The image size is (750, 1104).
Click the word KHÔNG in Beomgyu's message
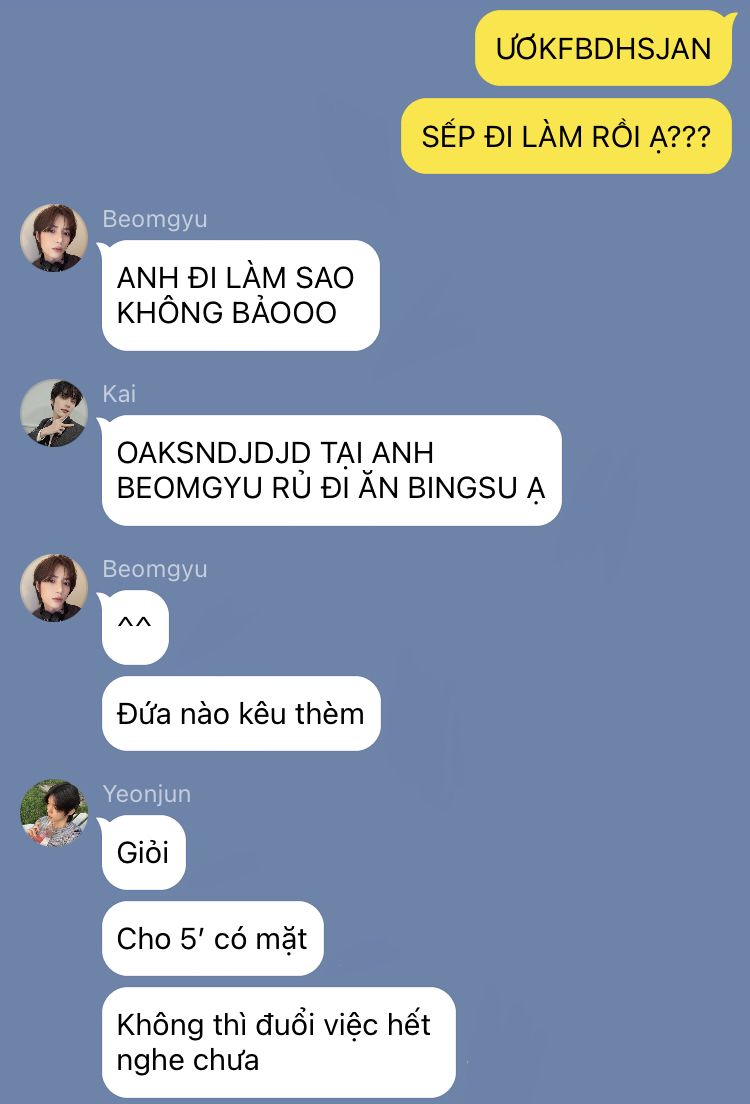coord(170,313)
